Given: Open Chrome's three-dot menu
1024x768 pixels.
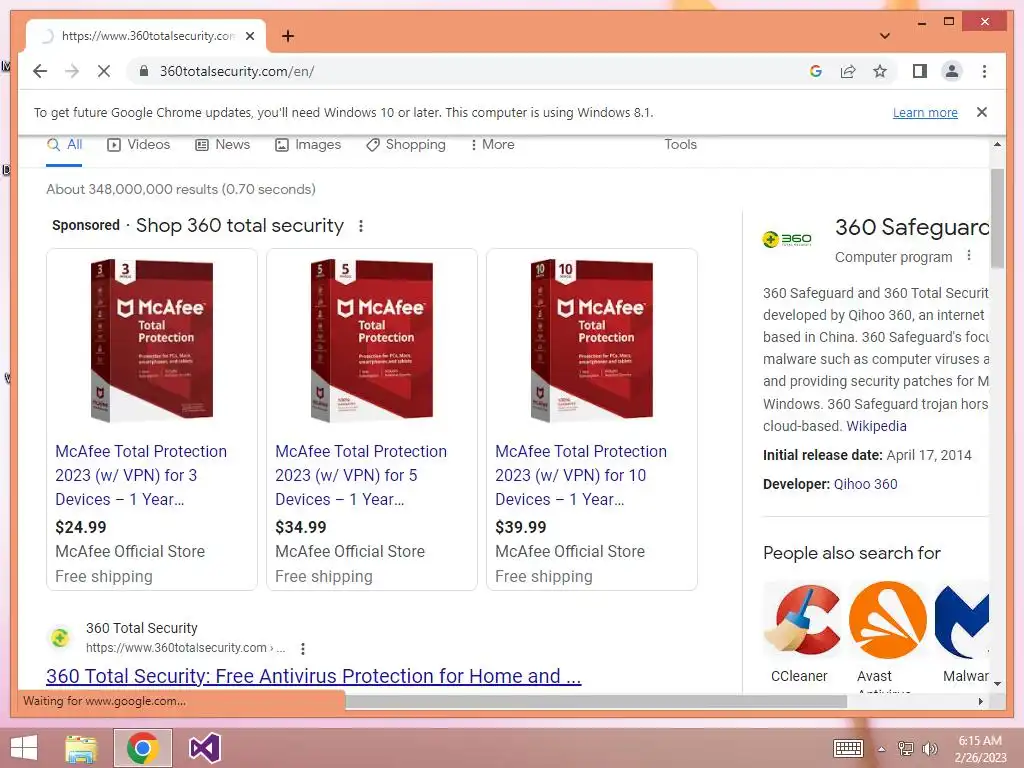Looking at the screenshot, I should pos(984,71).
